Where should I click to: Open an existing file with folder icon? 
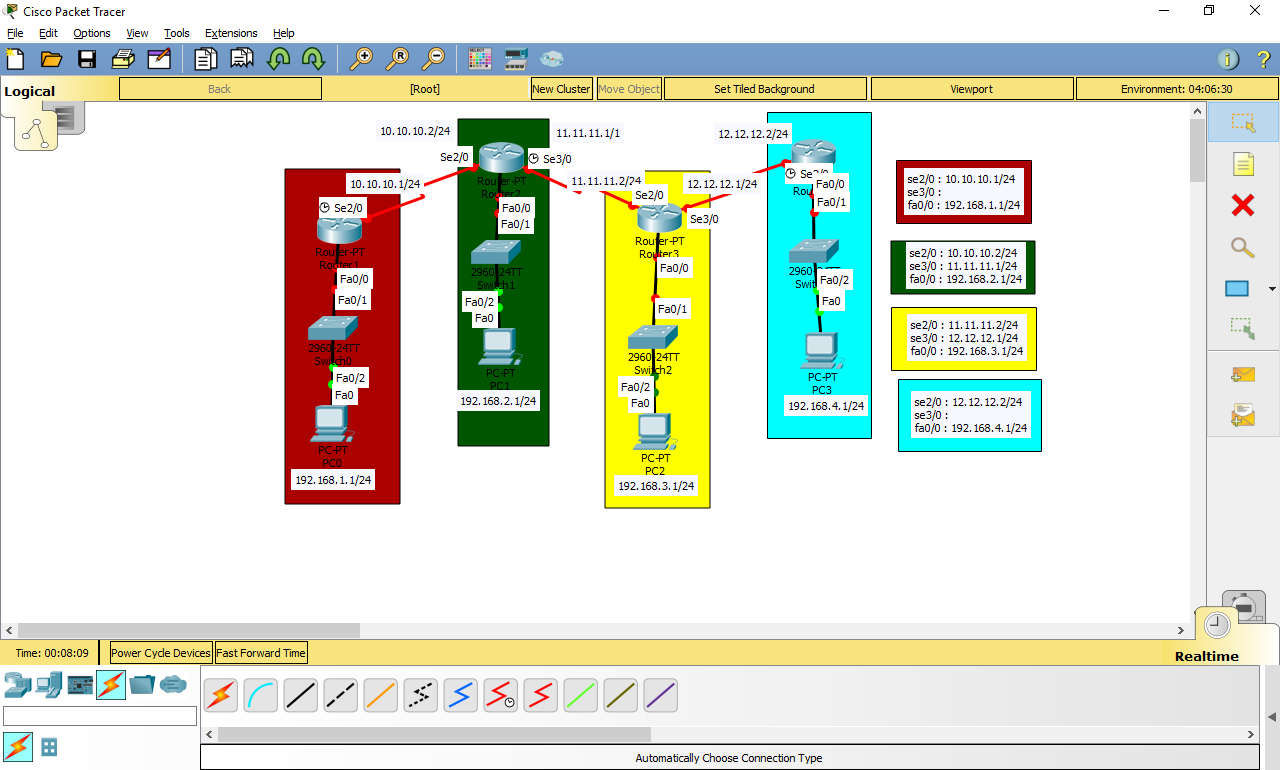click(x=51, y=59)
